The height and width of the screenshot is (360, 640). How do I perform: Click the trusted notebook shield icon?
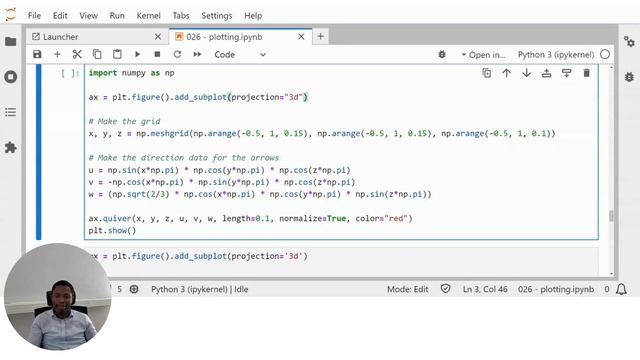coord(446,289)
